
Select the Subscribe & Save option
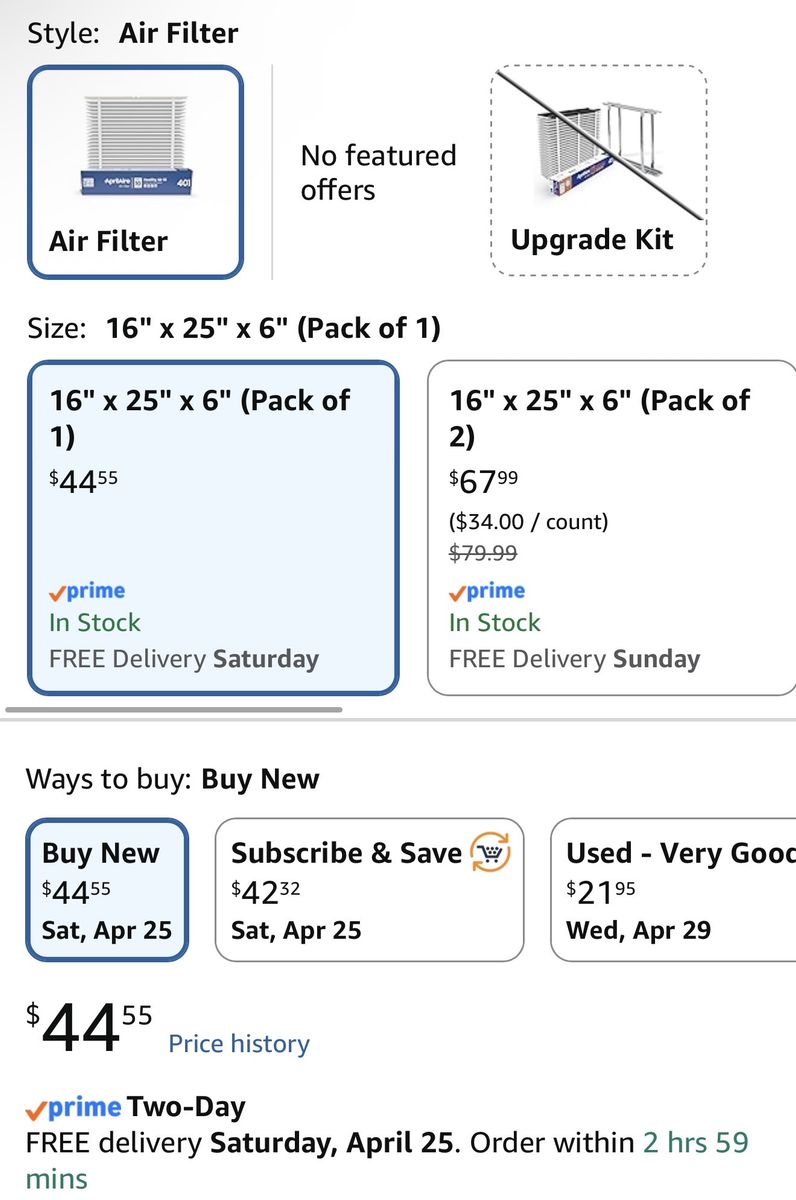(x=369, y=890)
